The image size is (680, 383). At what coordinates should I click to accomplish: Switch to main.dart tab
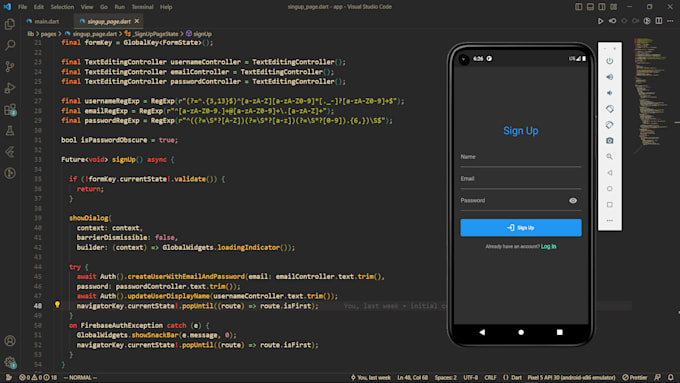point(42,21)
